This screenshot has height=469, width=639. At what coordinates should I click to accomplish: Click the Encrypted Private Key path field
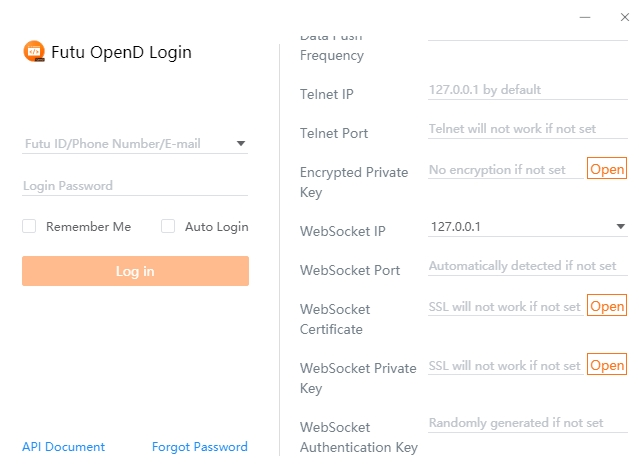(x=505, y=171)
